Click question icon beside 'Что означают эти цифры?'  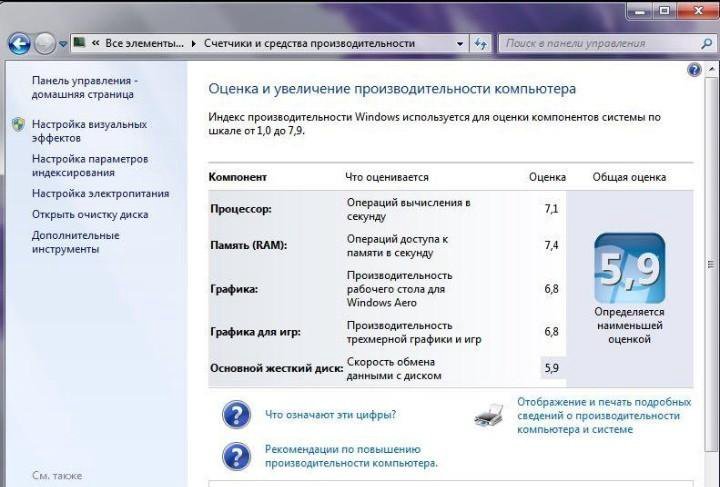pos(235,414)
